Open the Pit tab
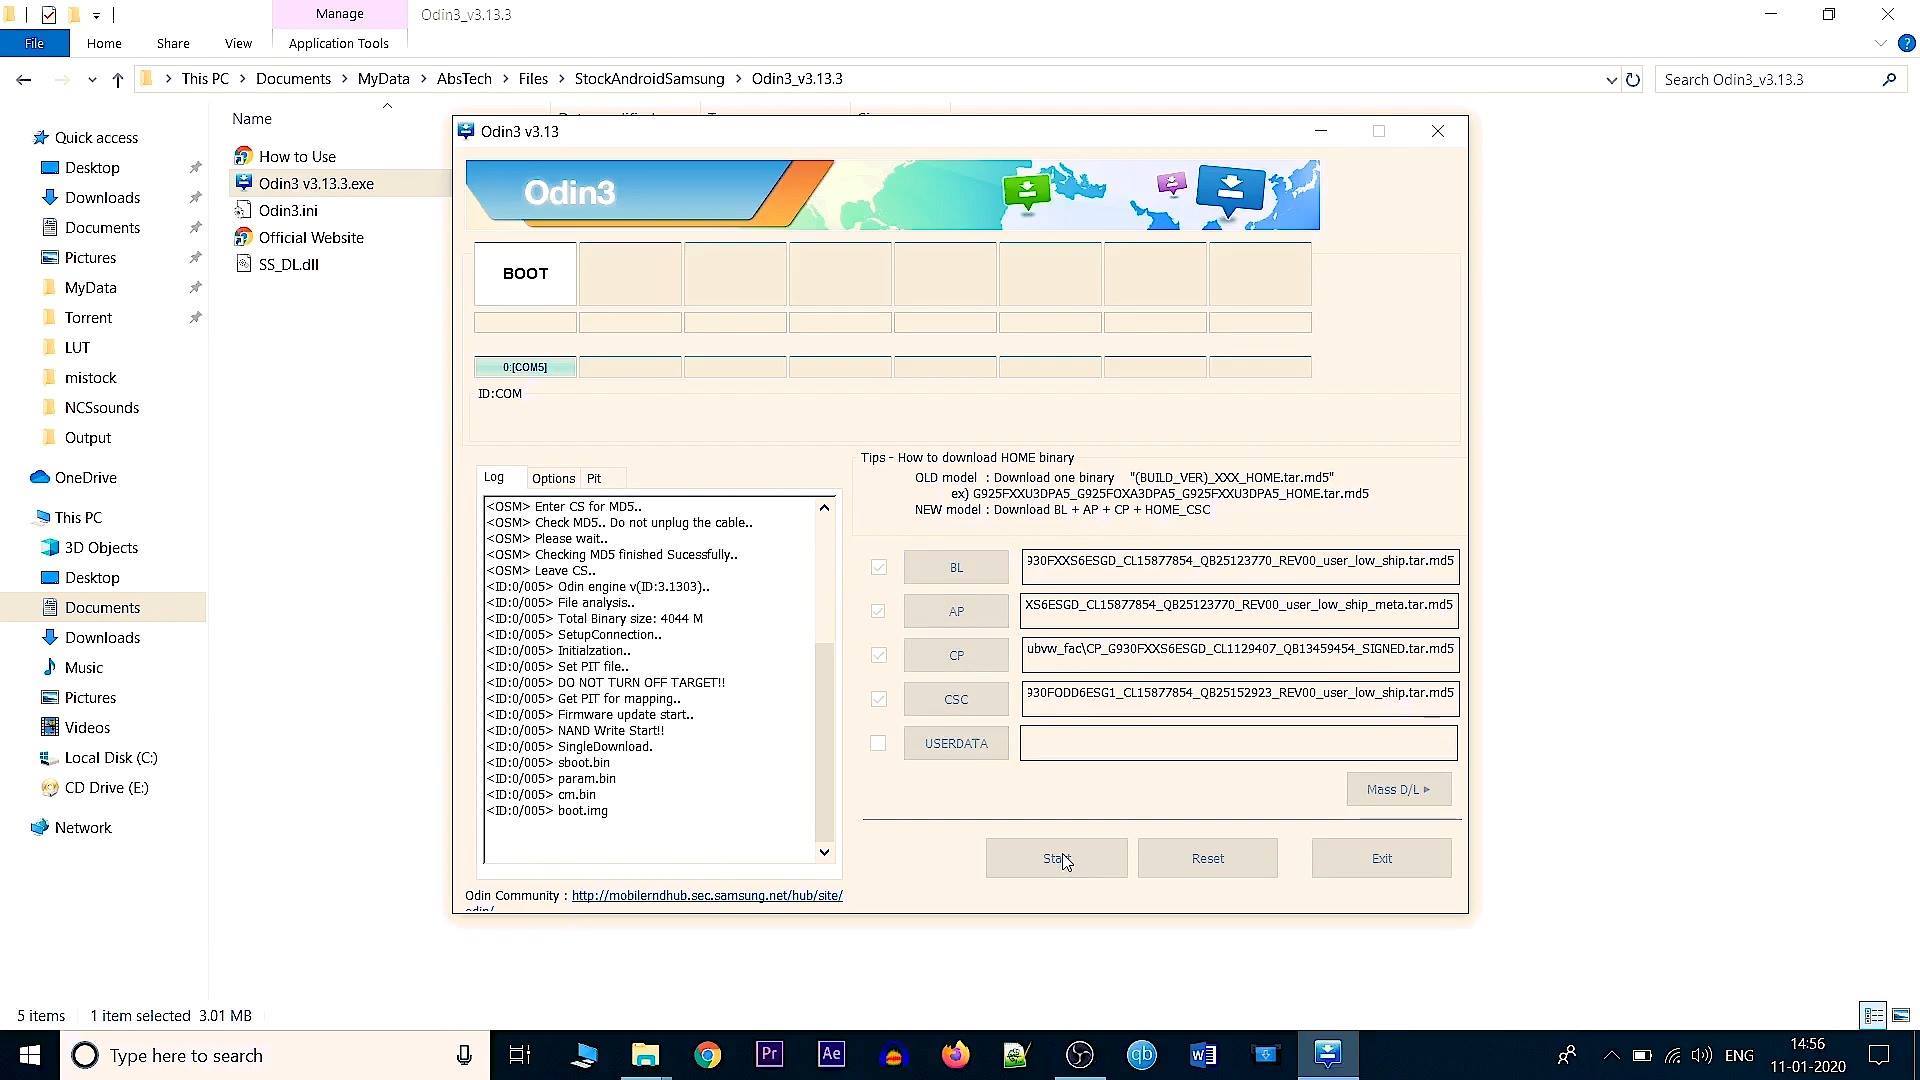 pyautogui.click(x=594, y=479)
